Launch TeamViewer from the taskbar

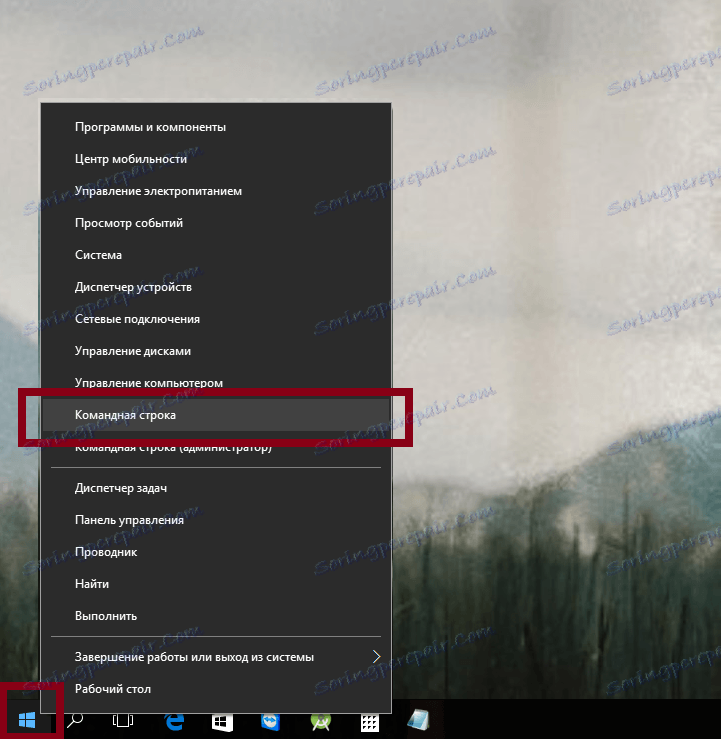(x=270, y=721)
